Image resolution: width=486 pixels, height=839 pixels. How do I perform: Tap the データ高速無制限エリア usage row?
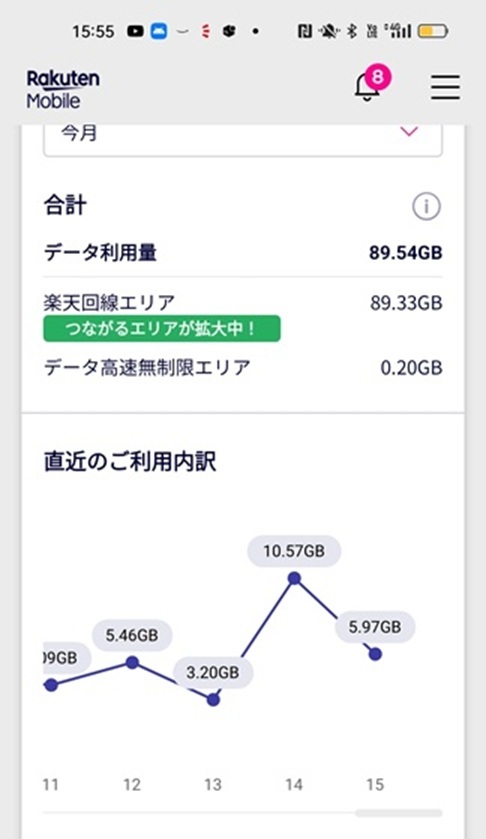pyautogui.click(x=243, y=368)
